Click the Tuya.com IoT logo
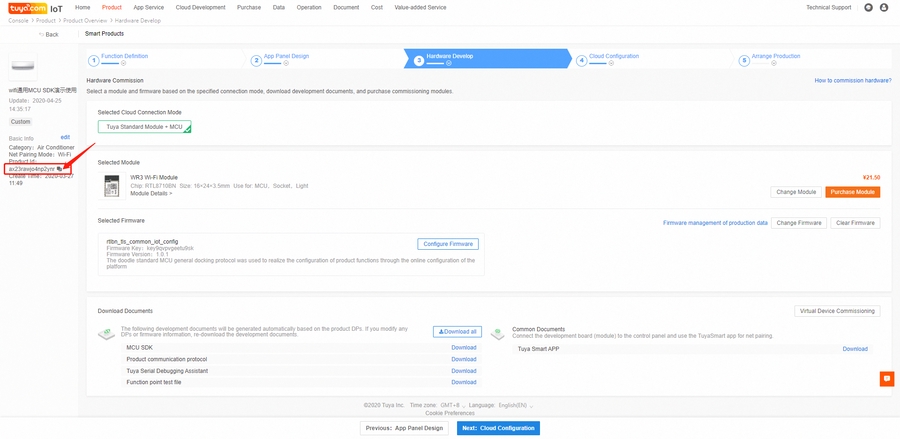The width and height of the screenshot is (900, 439). [35, 8]
